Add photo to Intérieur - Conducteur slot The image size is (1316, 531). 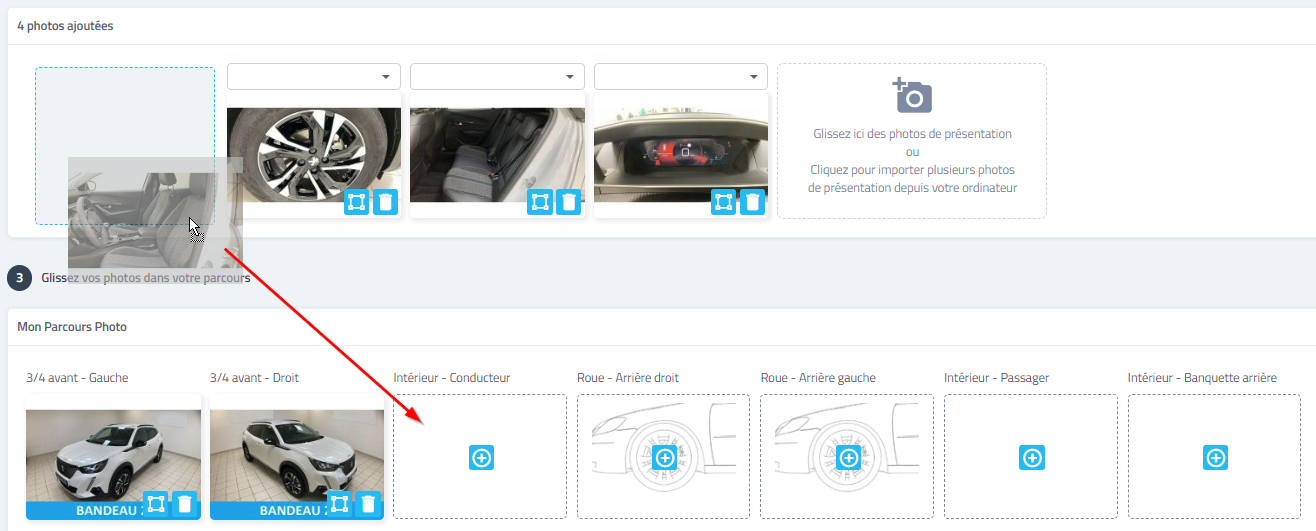tap(481, 458)
